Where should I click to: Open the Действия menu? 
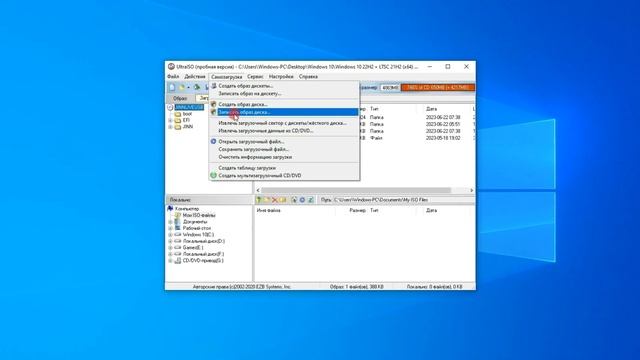195,77
